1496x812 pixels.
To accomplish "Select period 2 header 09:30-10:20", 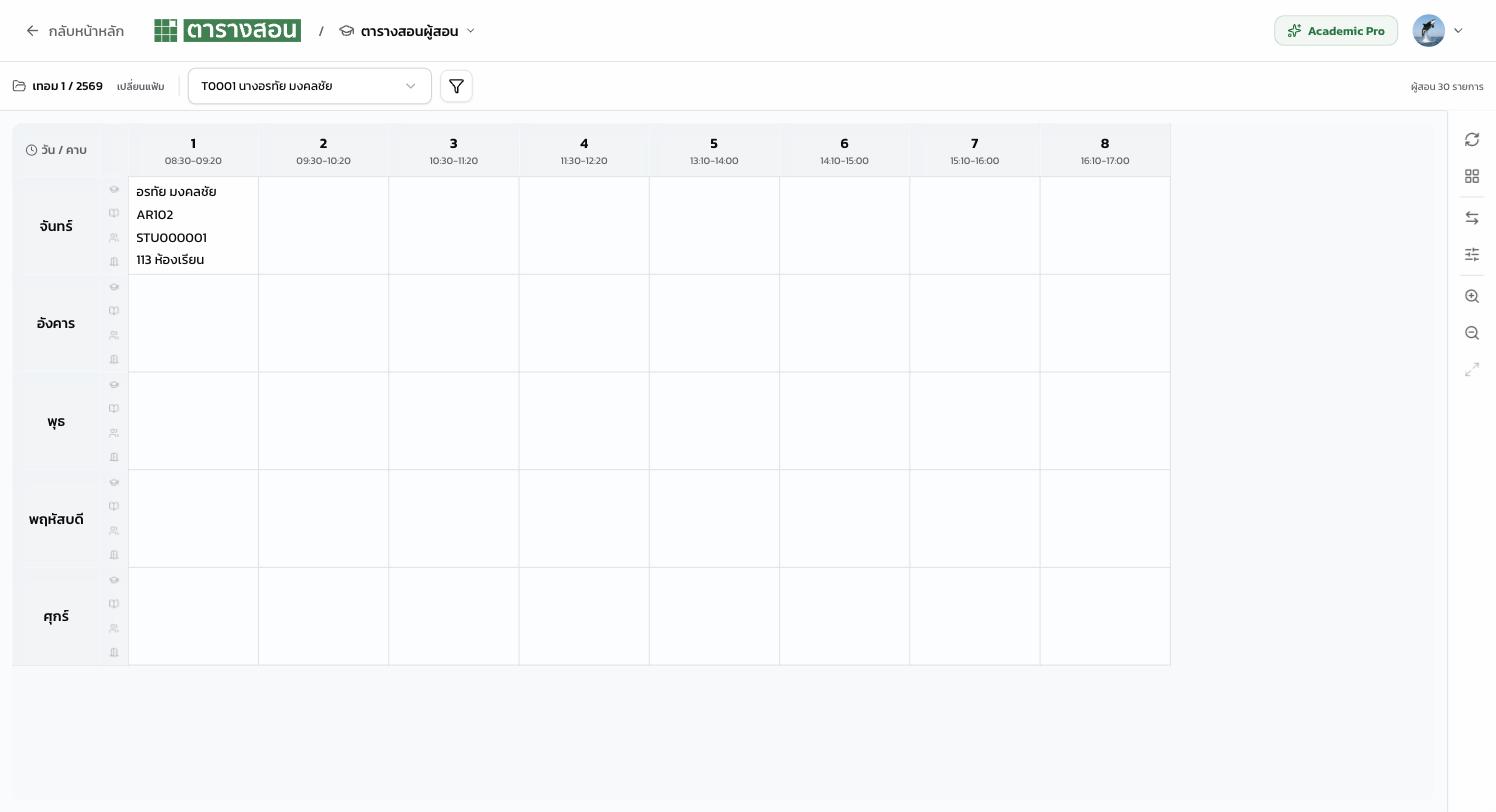I will 323,150.
